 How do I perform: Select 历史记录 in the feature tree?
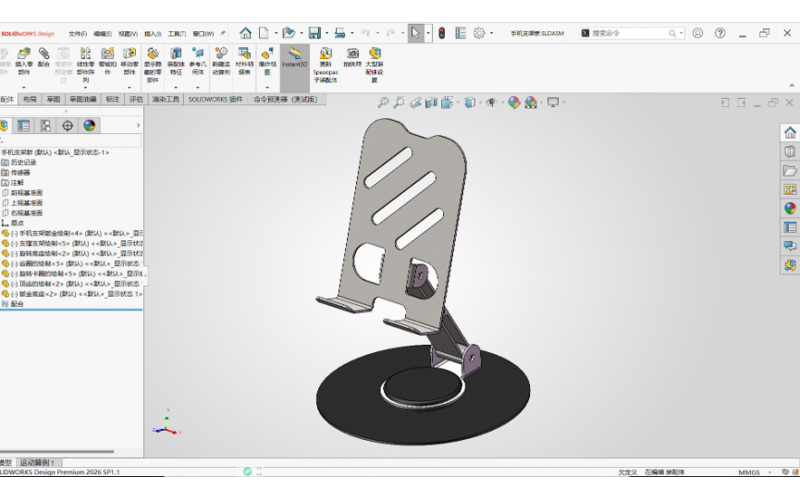23,162
